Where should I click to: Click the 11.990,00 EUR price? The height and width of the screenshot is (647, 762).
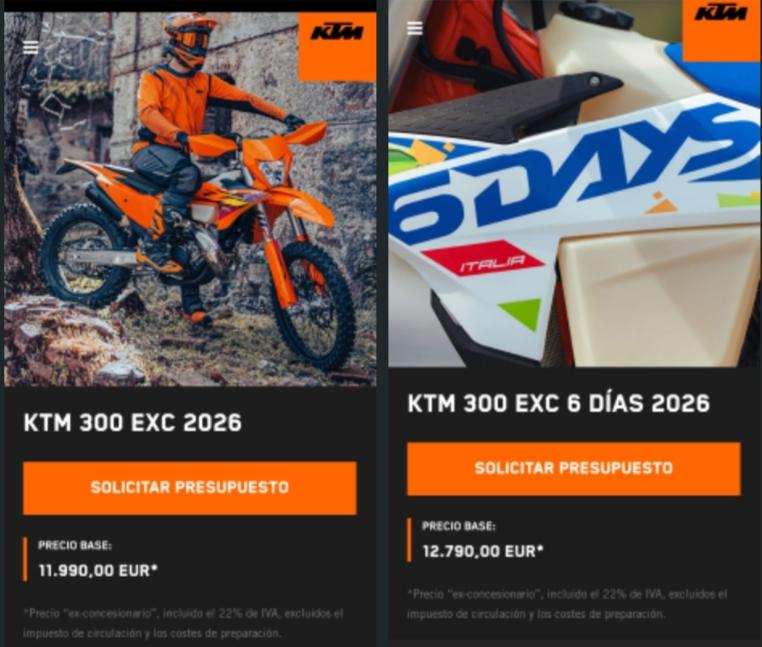point(98,570)
